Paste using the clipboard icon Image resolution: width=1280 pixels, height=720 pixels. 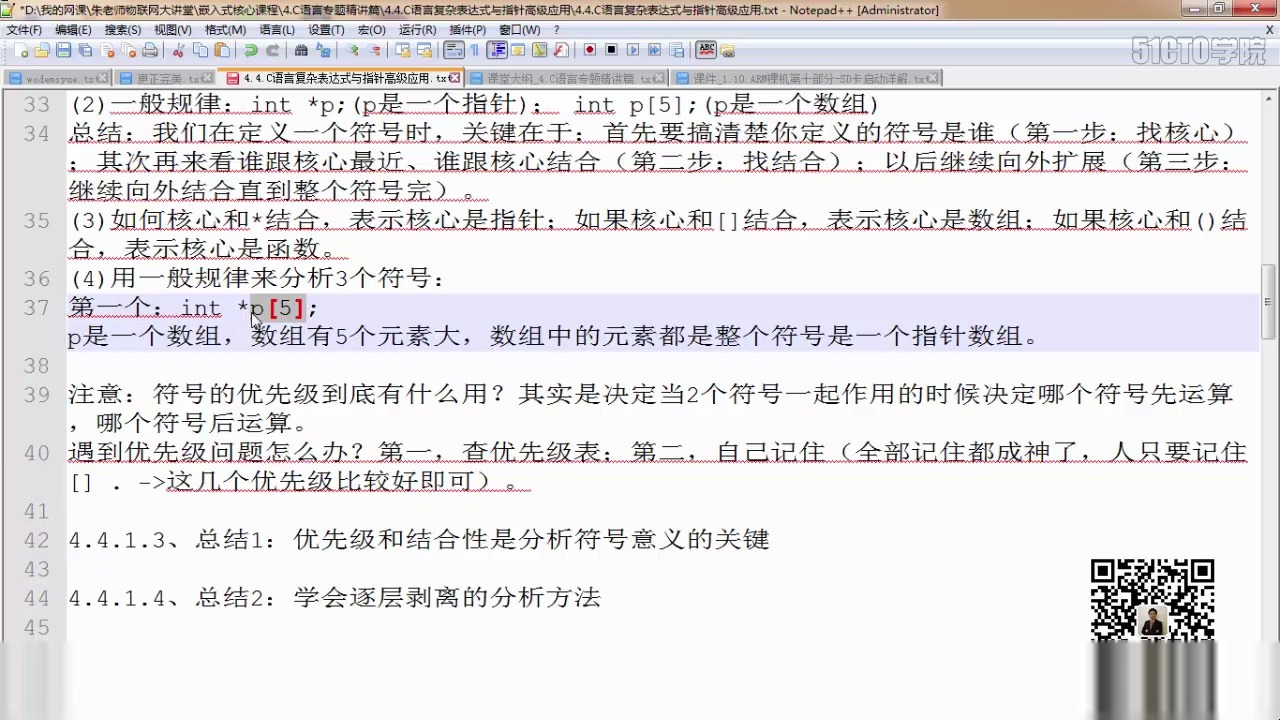point(222,50)
